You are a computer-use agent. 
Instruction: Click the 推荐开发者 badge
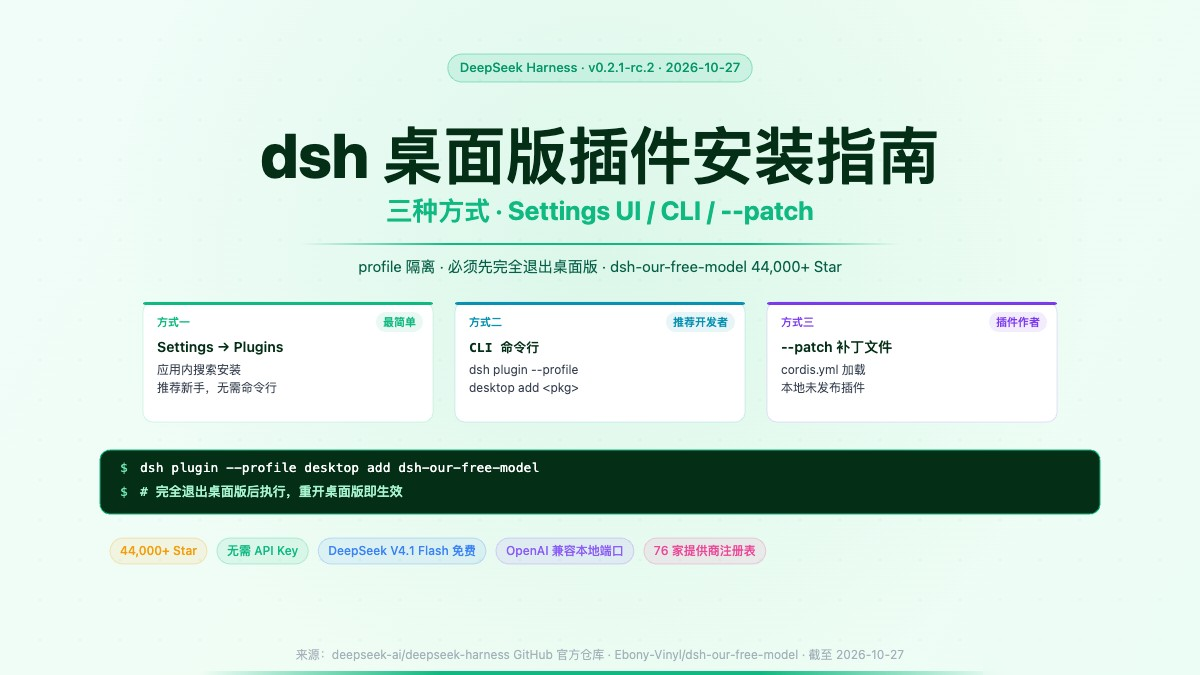tap(700, 322)
